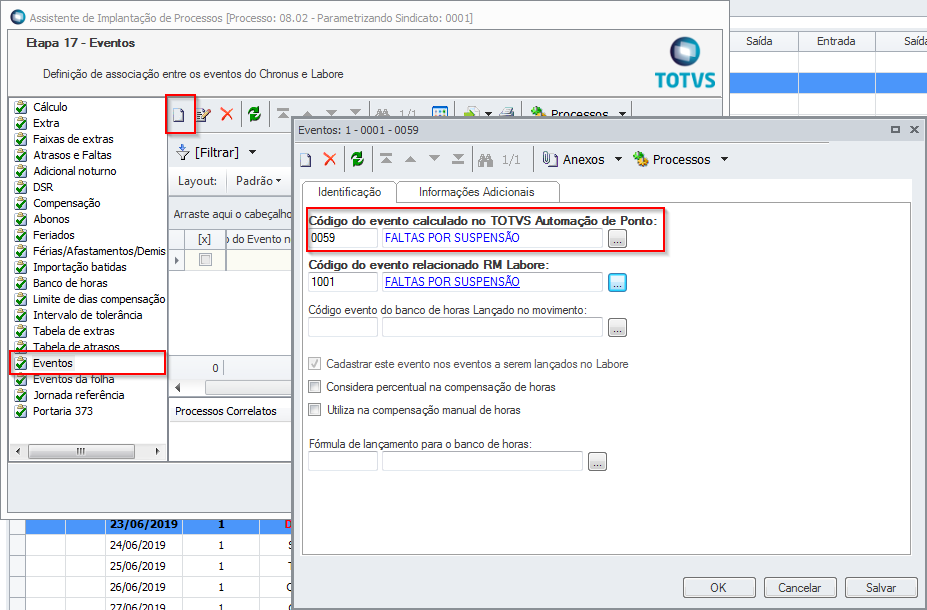The height and width of the screenshot is (610, 927).
Task: Click the red delete X in wizard toolbar
Action: [227, 114]
